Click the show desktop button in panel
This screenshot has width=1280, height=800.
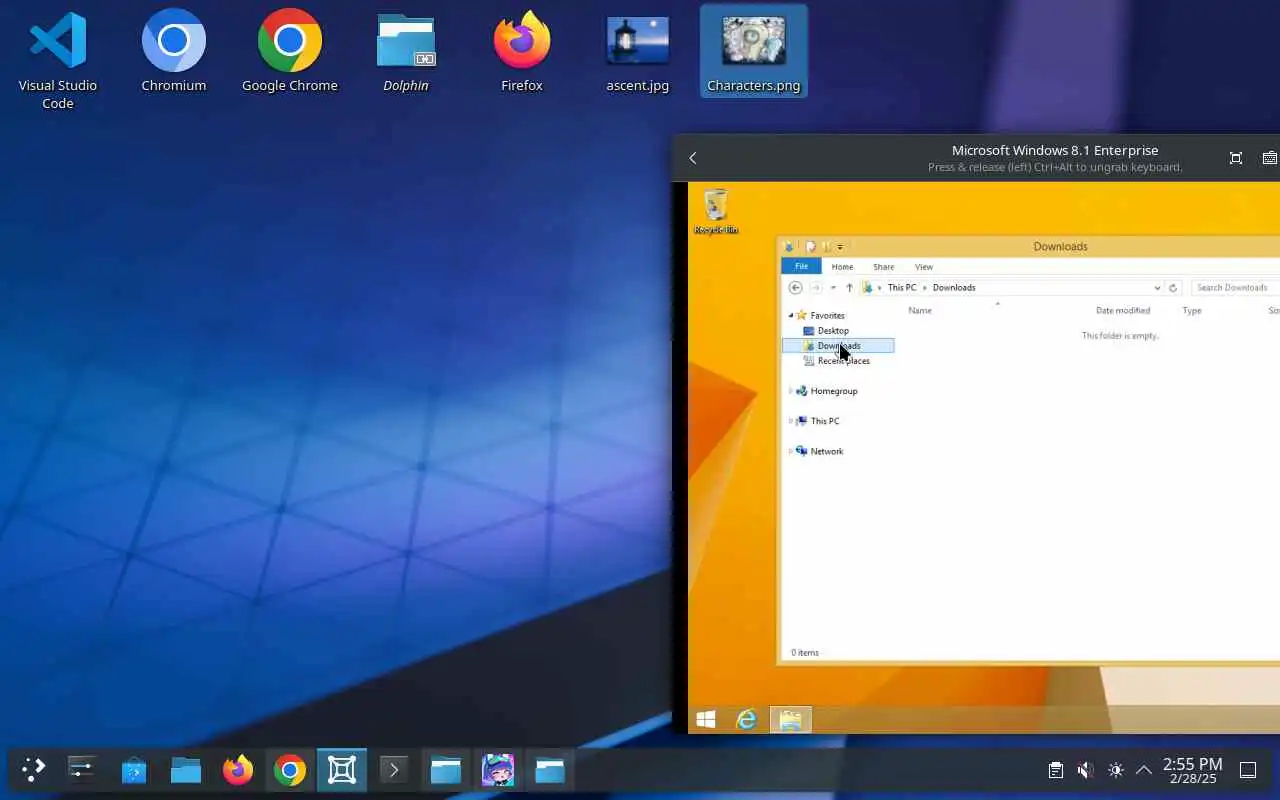[1248, 770]
